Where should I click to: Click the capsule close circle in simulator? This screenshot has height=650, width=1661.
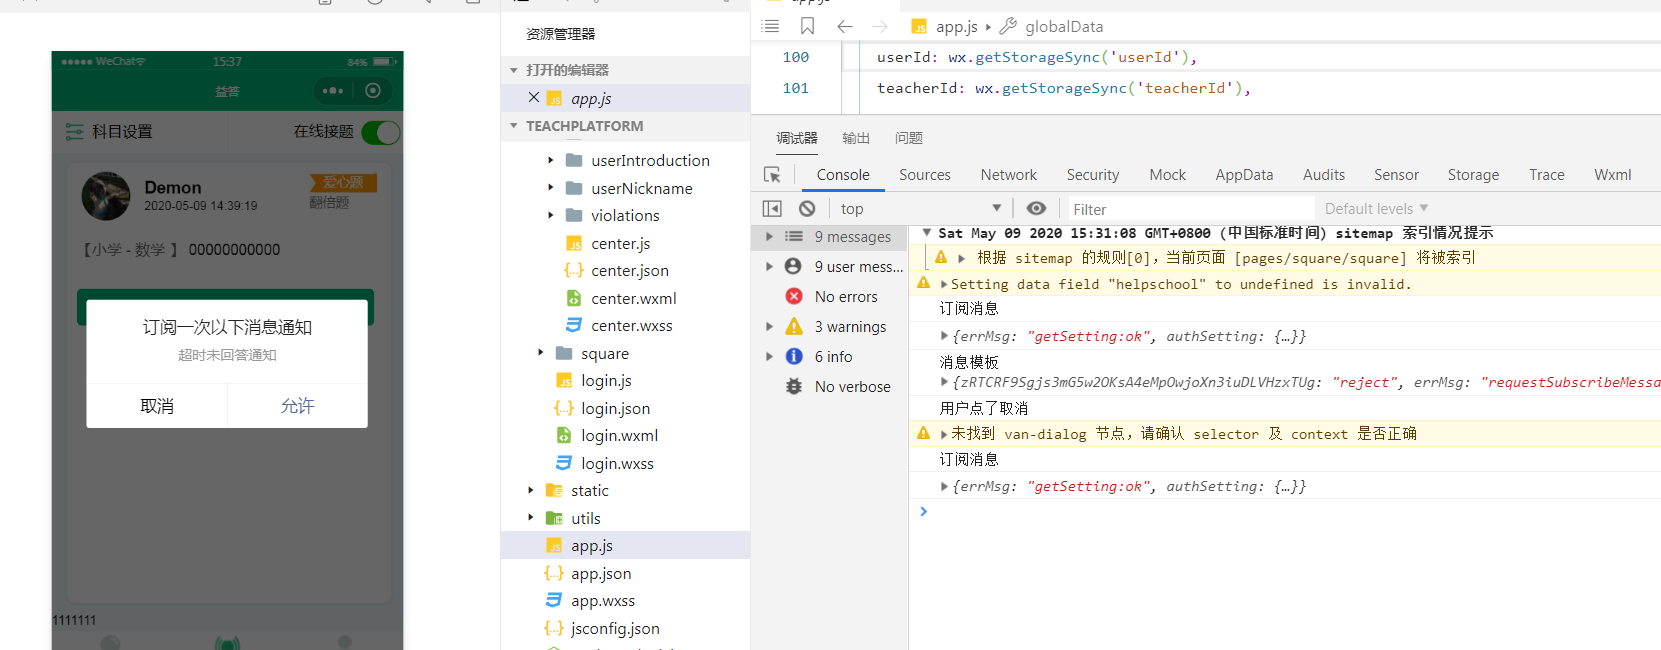[x=373, y=91]
